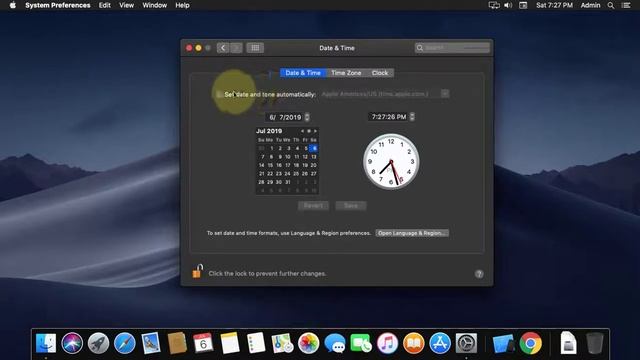Enable Set date and time automatically
640x360 pixels.
220,94
